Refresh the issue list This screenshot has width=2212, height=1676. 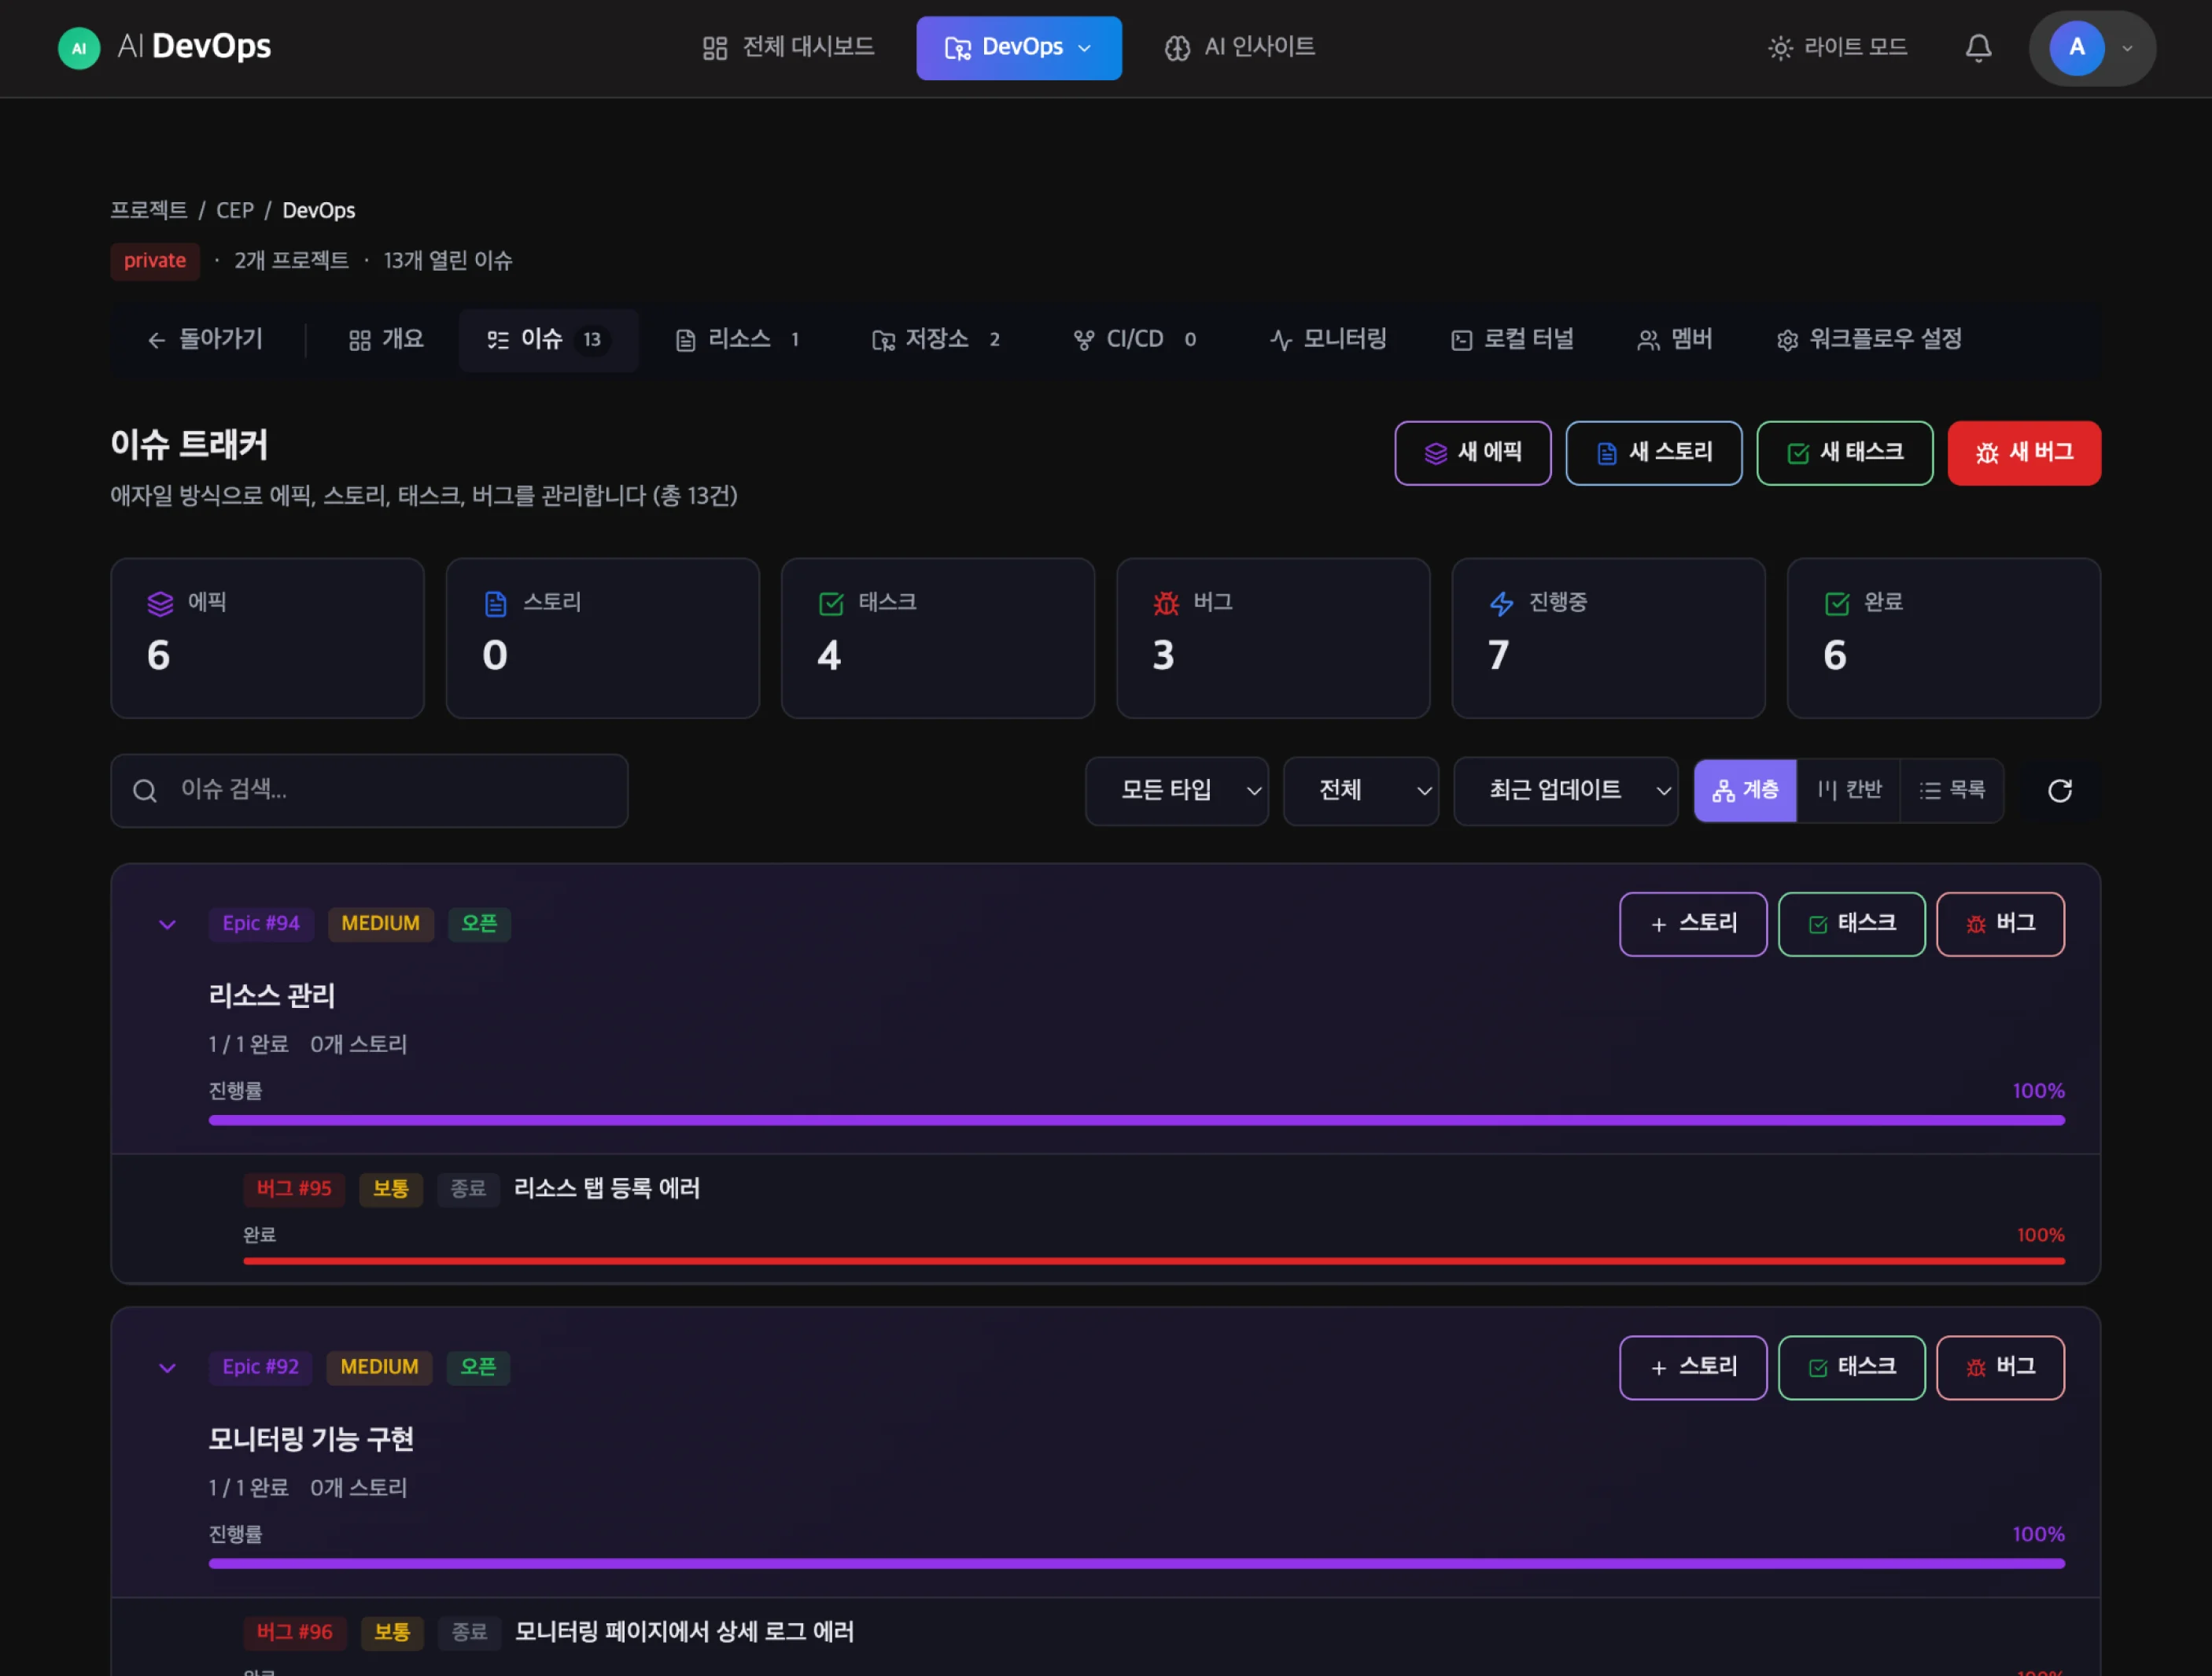click(2060, 791)
